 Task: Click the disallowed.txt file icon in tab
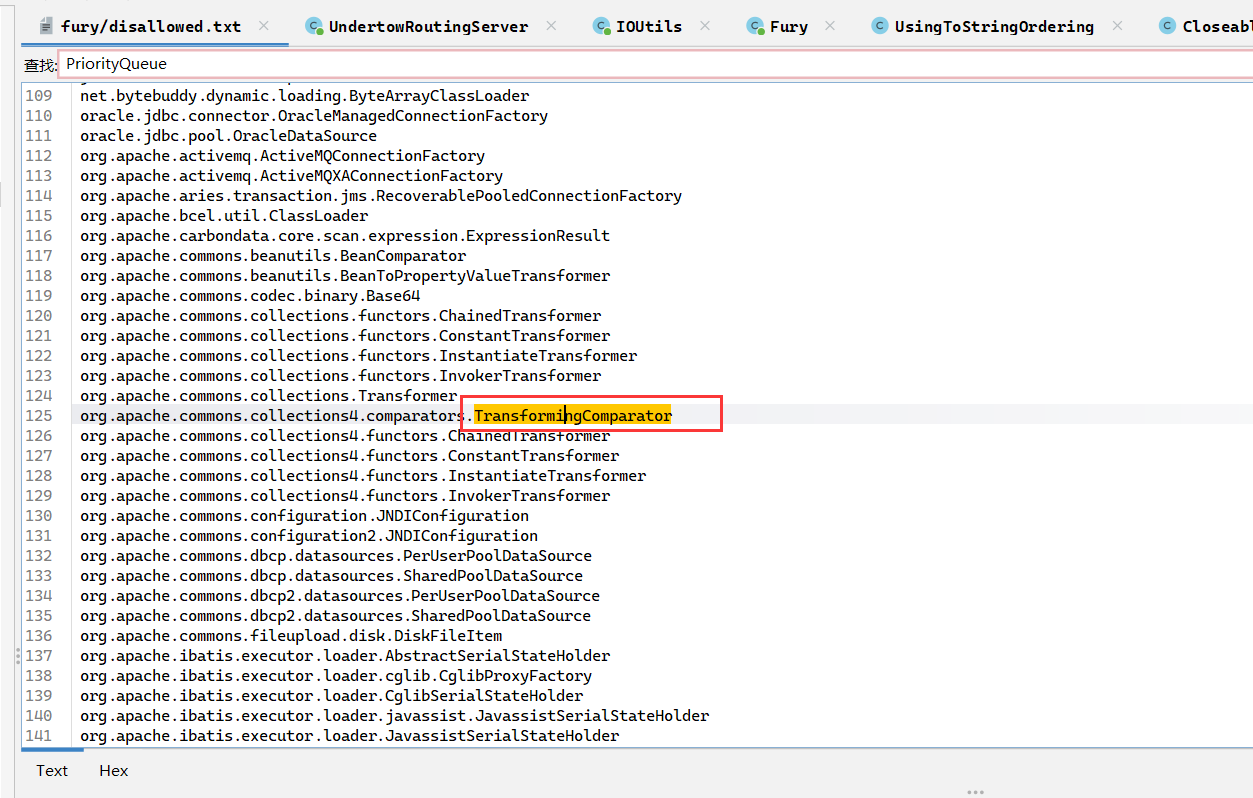(x=45, y=27)
